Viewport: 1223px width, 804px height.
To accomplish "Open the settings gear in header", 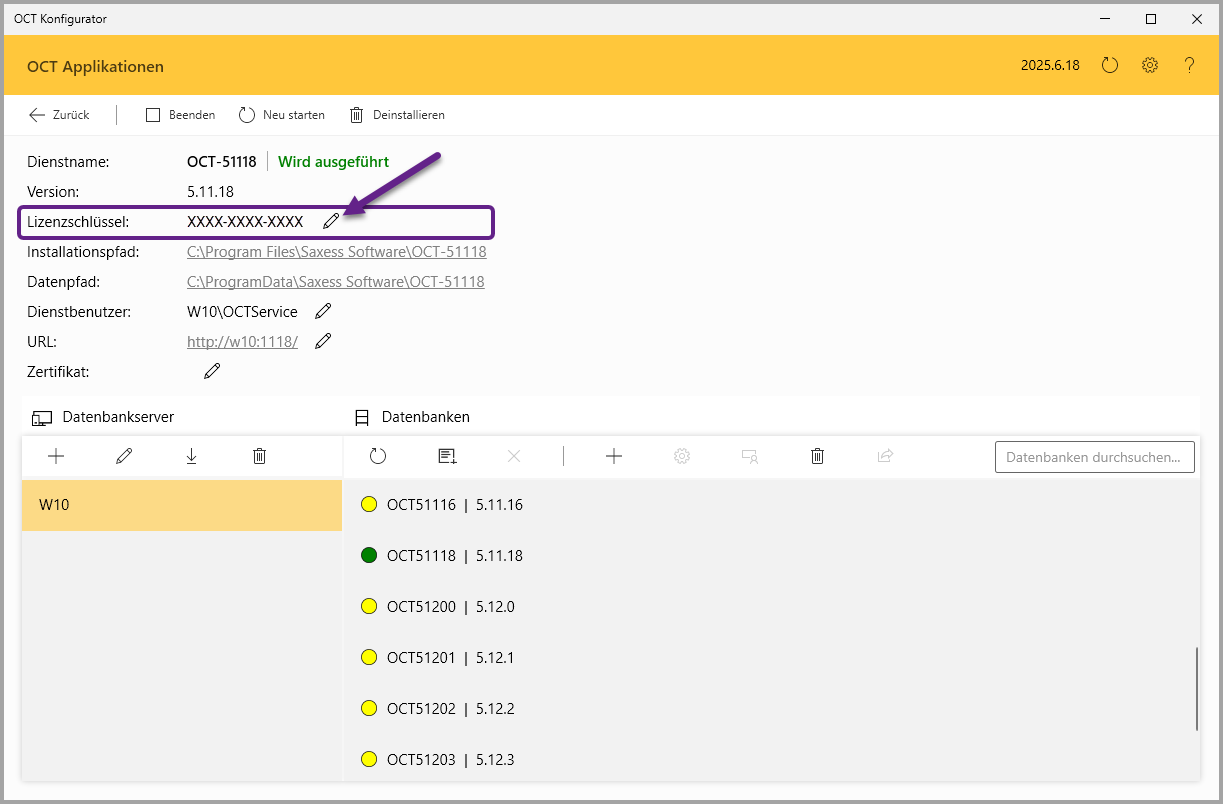I will [1150, 65].
